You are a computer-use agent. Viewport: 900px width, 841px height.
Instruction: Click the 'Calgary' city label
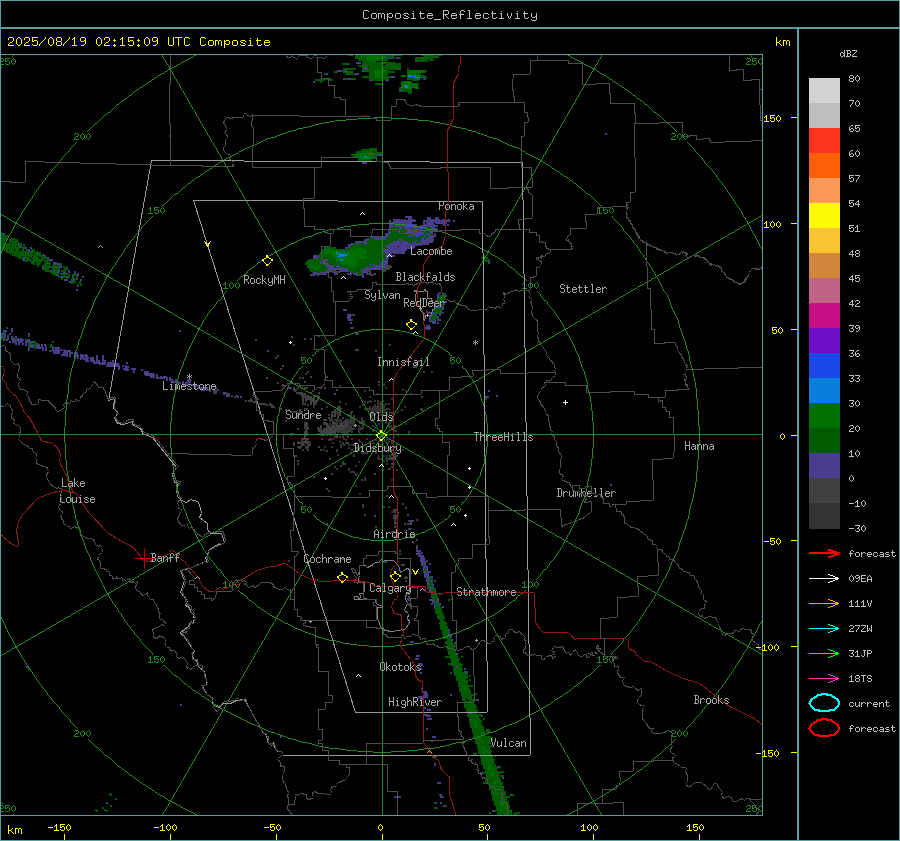pos(390,588)
